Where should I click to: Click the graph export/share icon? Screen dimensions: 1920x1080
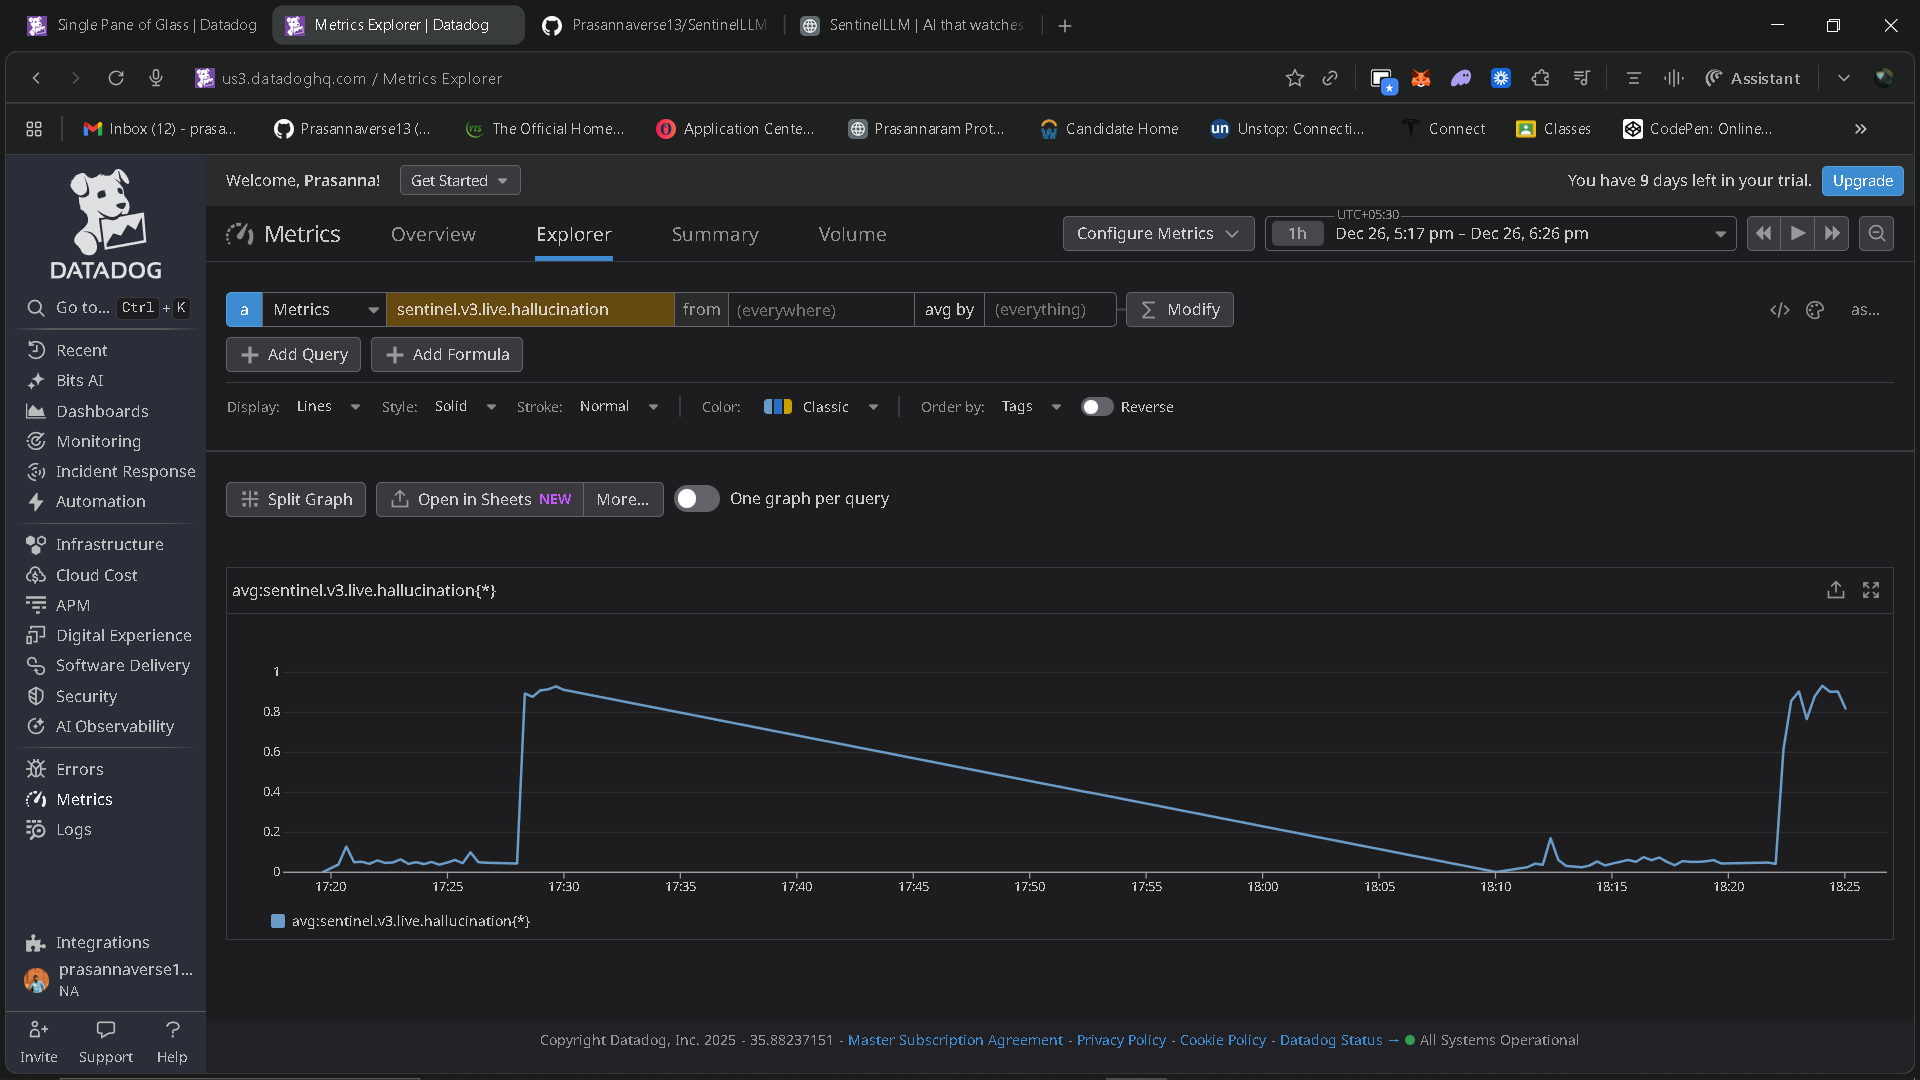point(1835,590)
